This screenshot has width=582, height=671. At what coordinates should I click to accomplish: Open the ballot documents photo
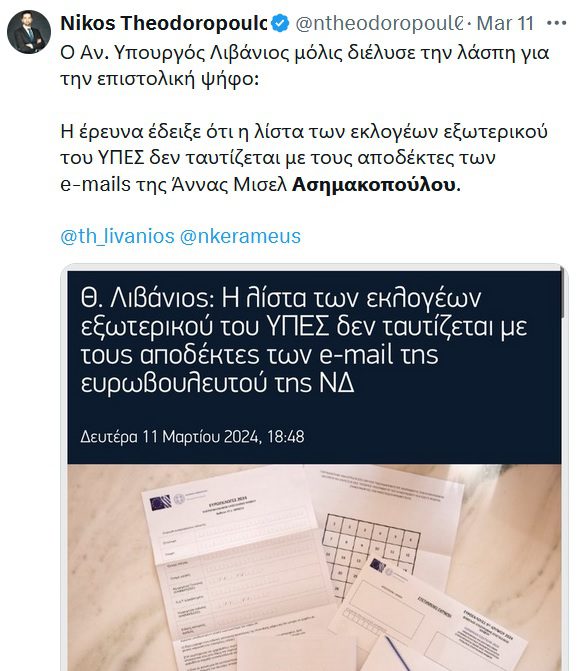click(314, 567)
